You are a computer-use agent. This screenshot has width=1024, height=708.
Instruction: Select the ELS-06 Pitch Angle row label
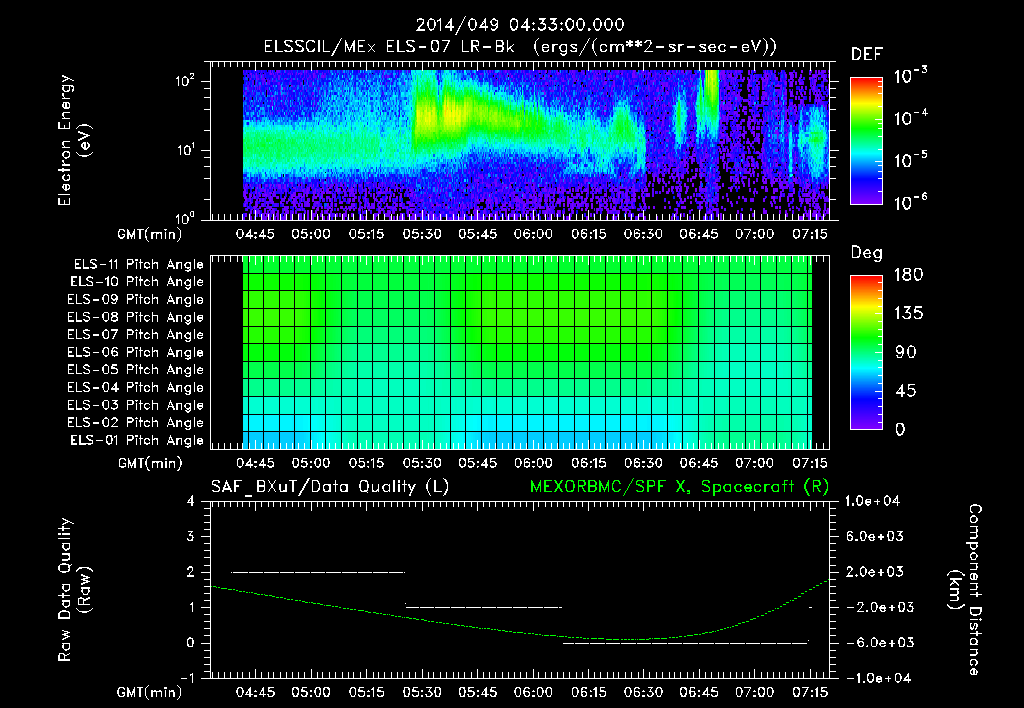coord(136,353)
